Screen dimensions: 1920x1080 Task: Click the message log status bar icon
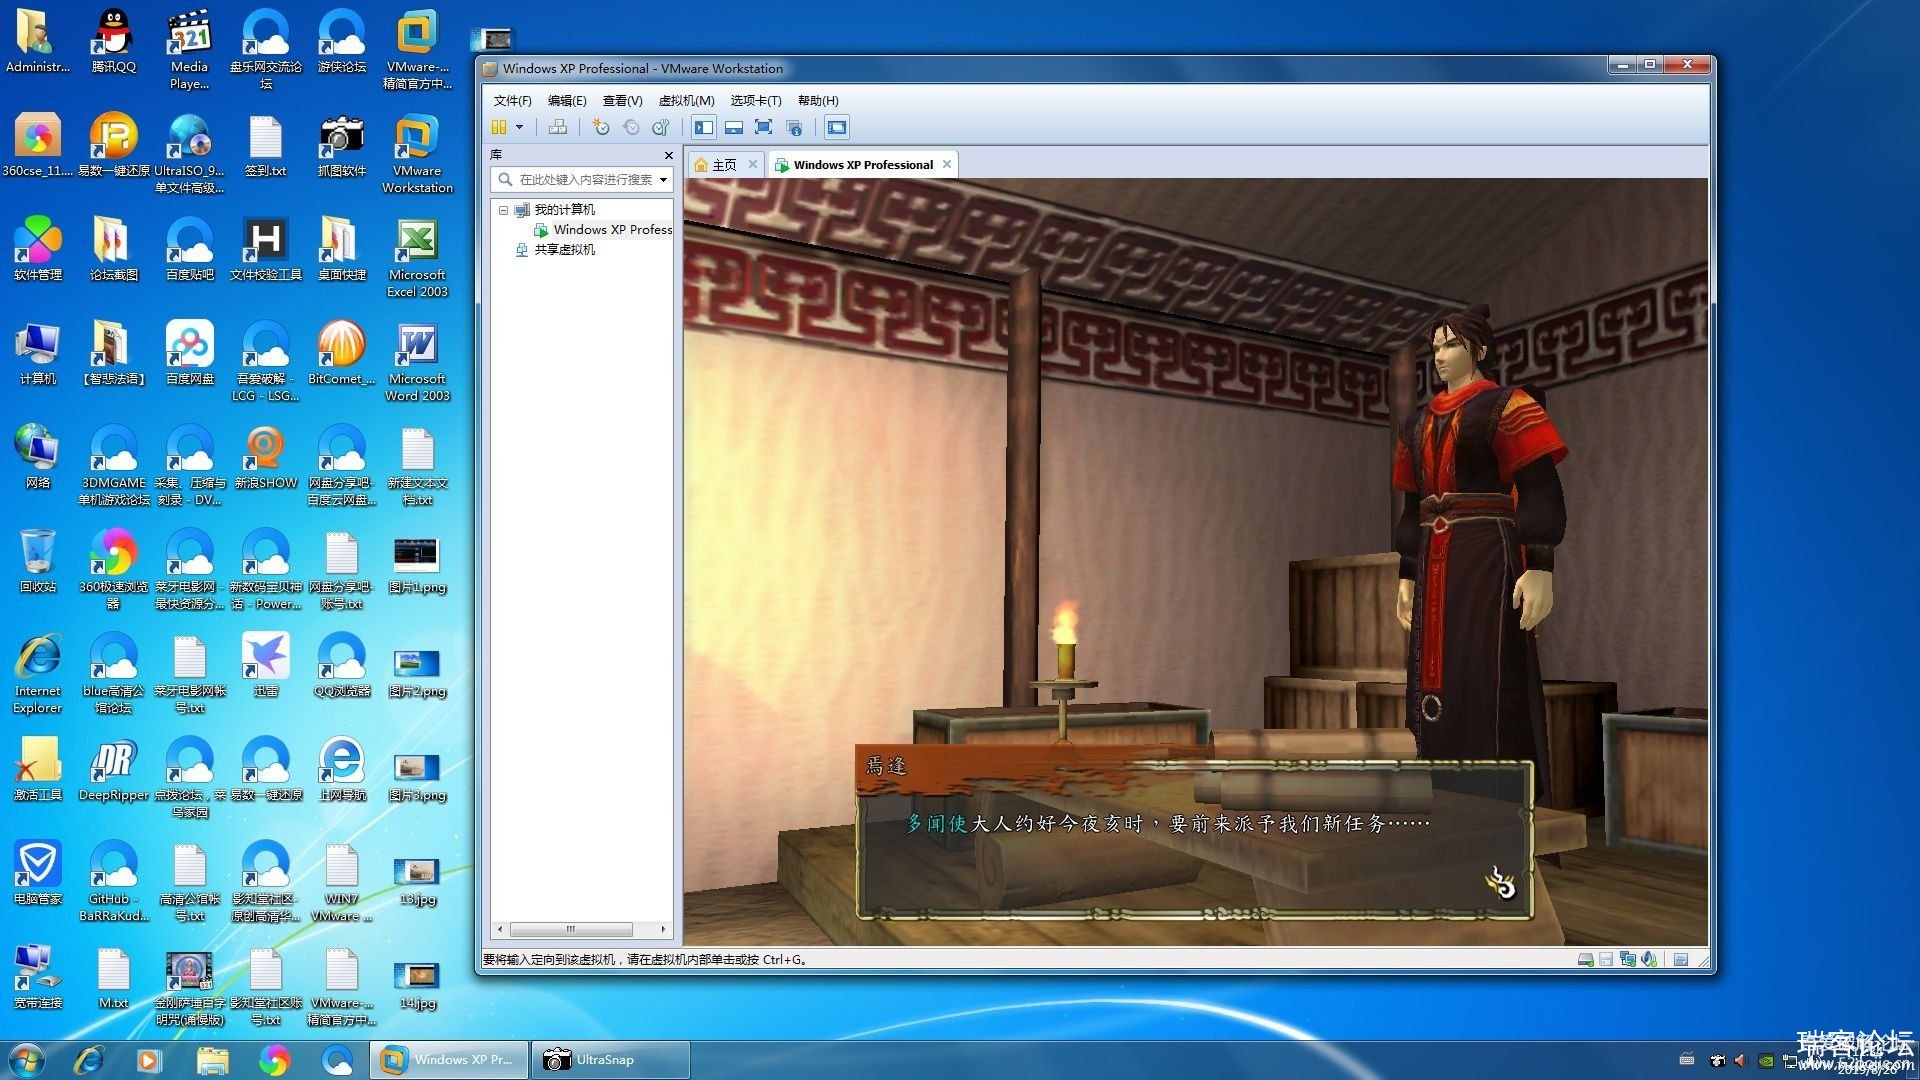click(1681, 960)
